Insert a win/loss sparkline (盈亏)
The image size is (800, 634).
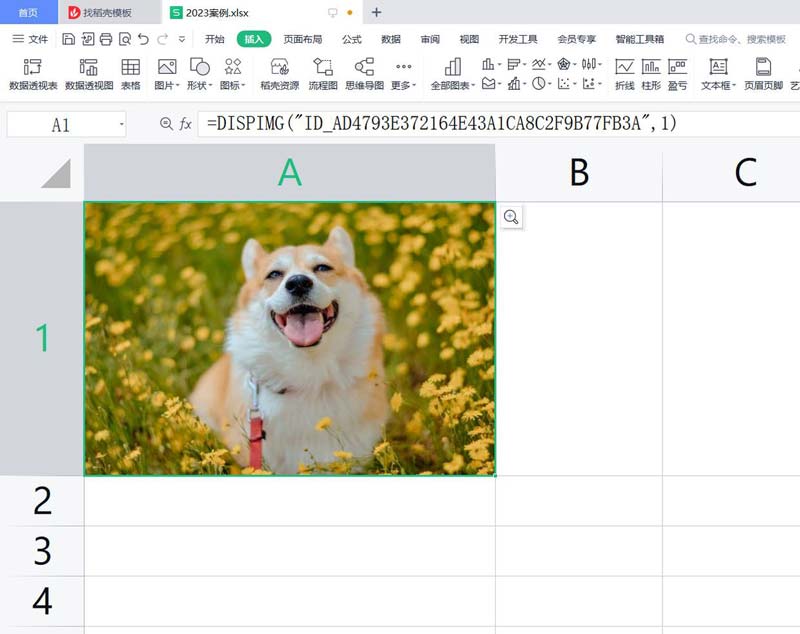pyautogui.click(x=678, y=74)
